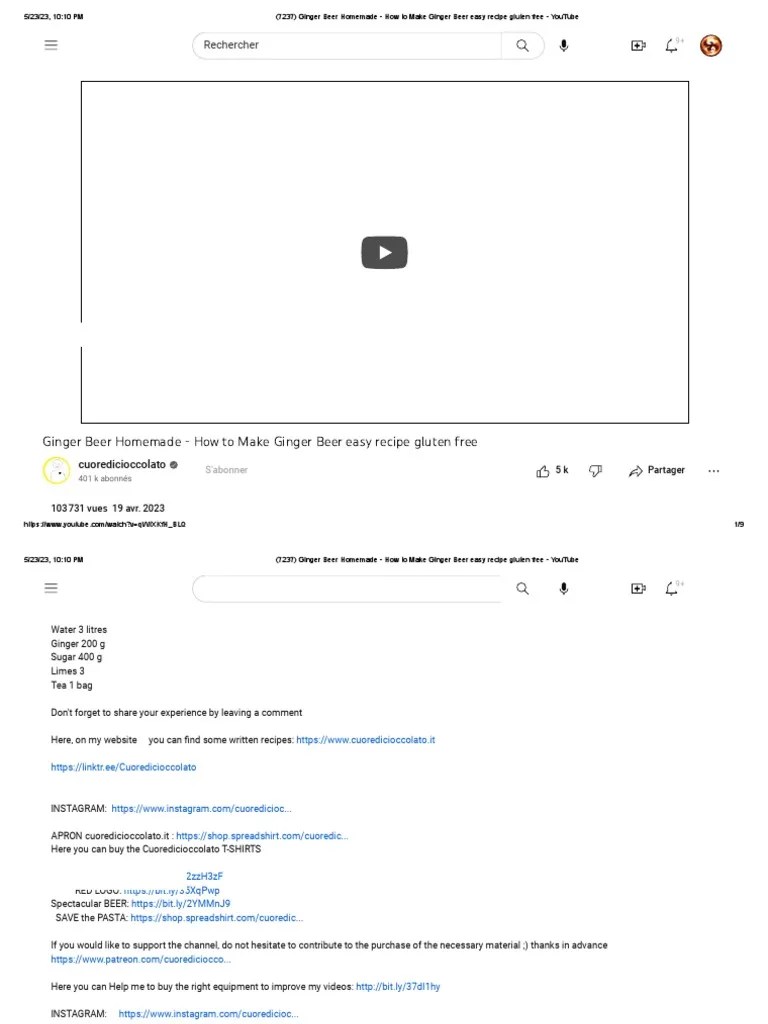
Task: Activate voice search microphone in top bar
Action: point(564,45)
